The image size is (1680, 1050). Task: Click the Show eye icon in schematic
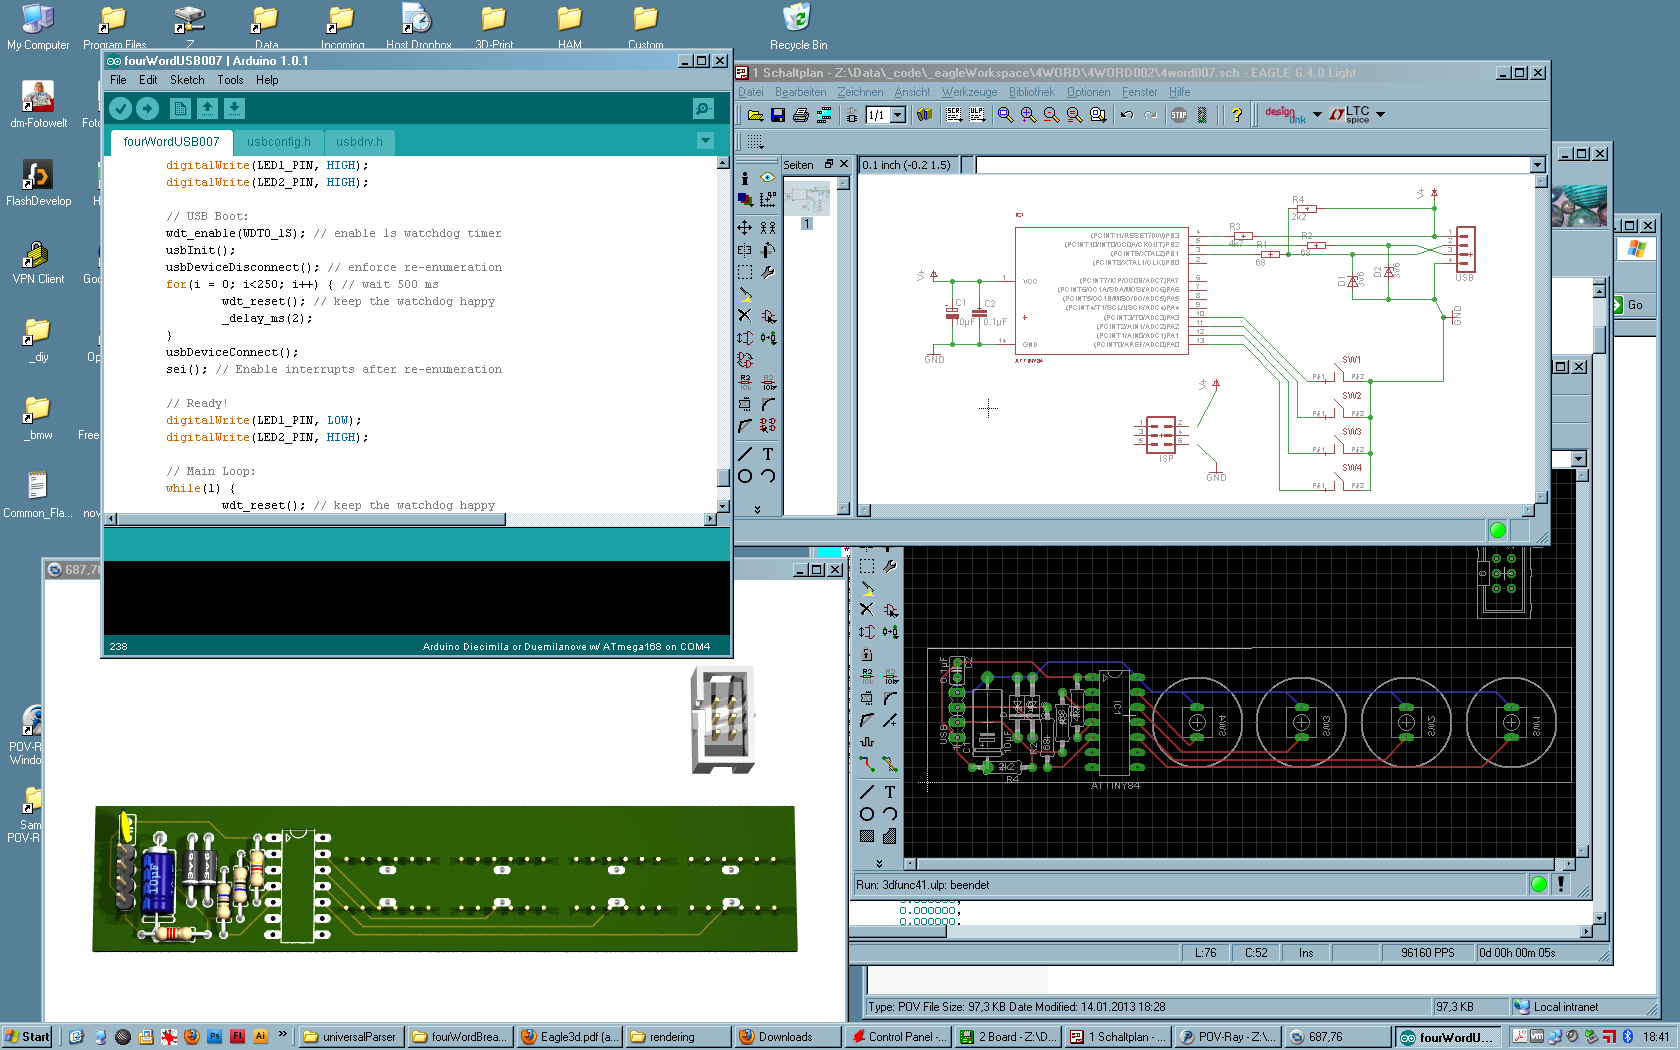pyautogui.click(x=768, y=178)
